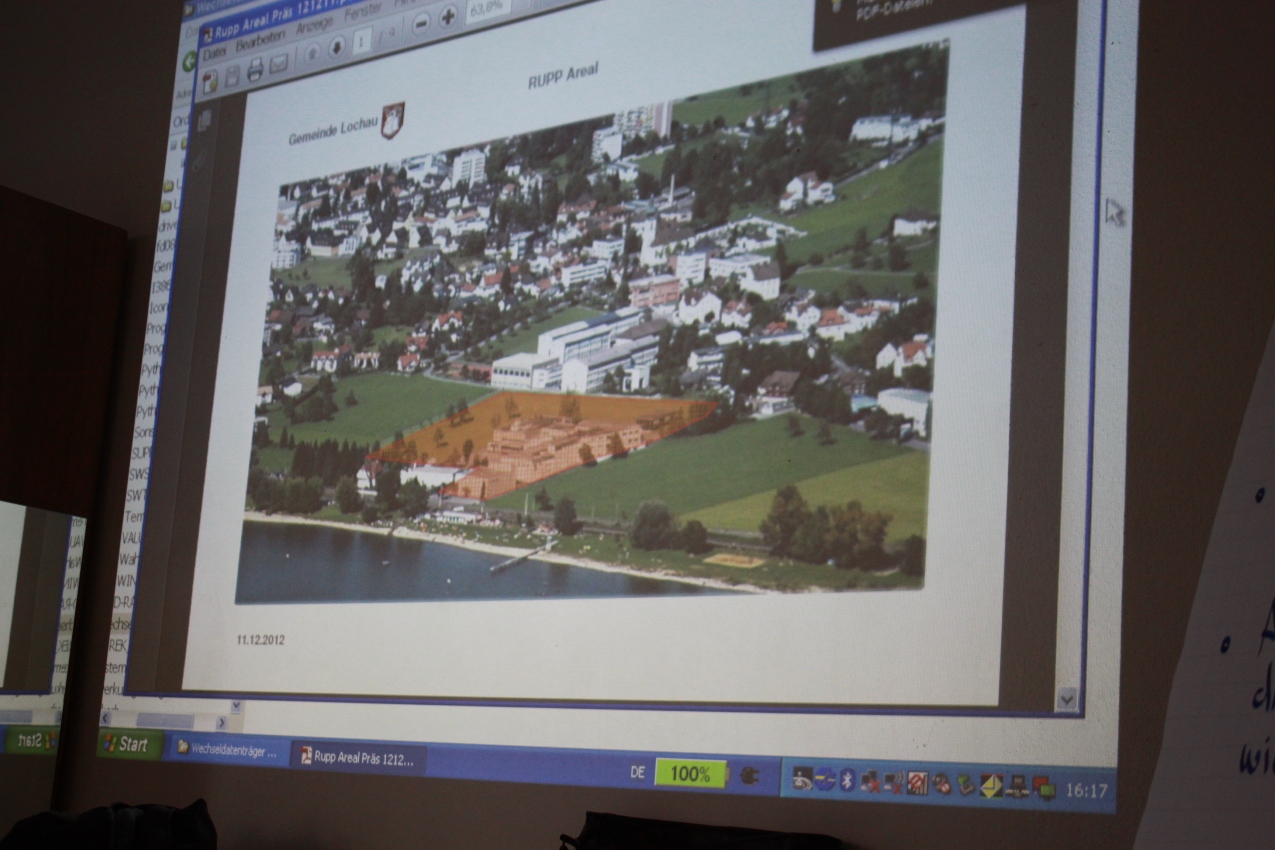
Task: Click the DE language indicator
Action: point(638,773)
